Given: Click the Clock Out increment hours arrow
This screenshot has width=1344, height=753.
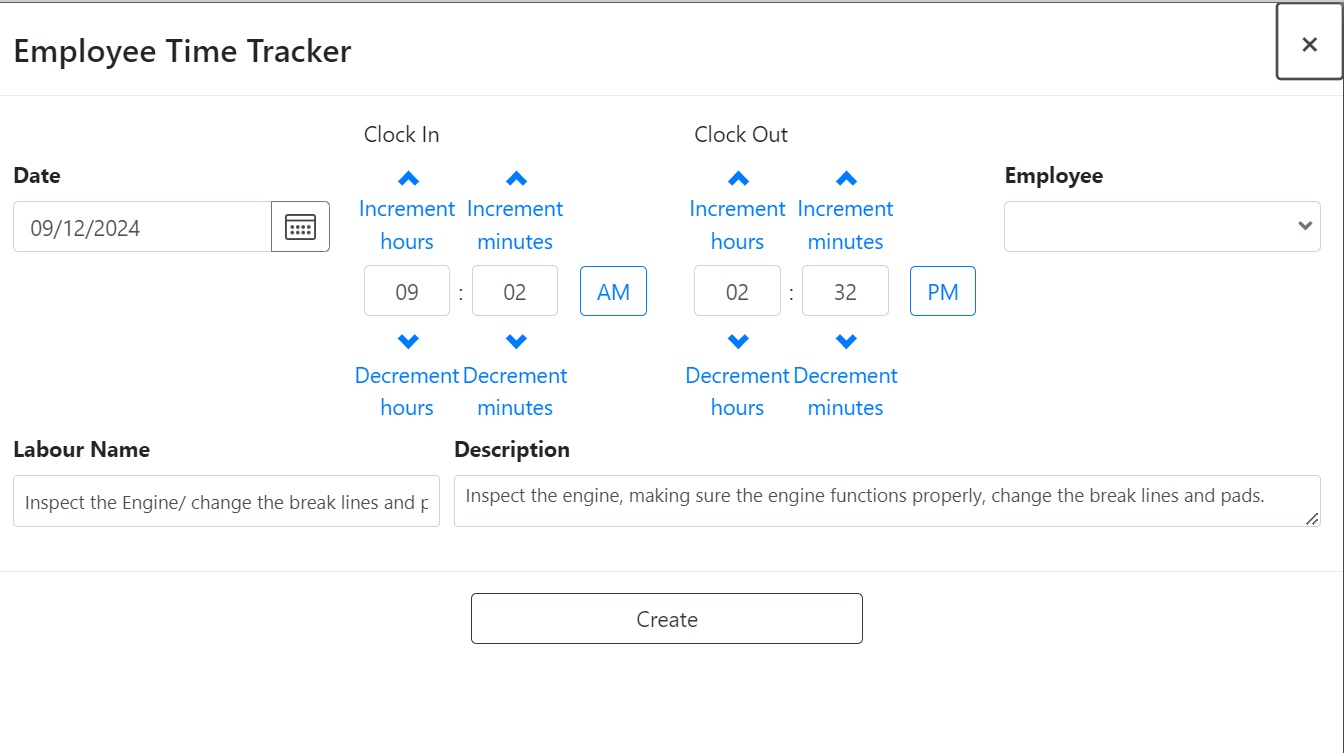Looking at the screenshot, I should [737, 177].
